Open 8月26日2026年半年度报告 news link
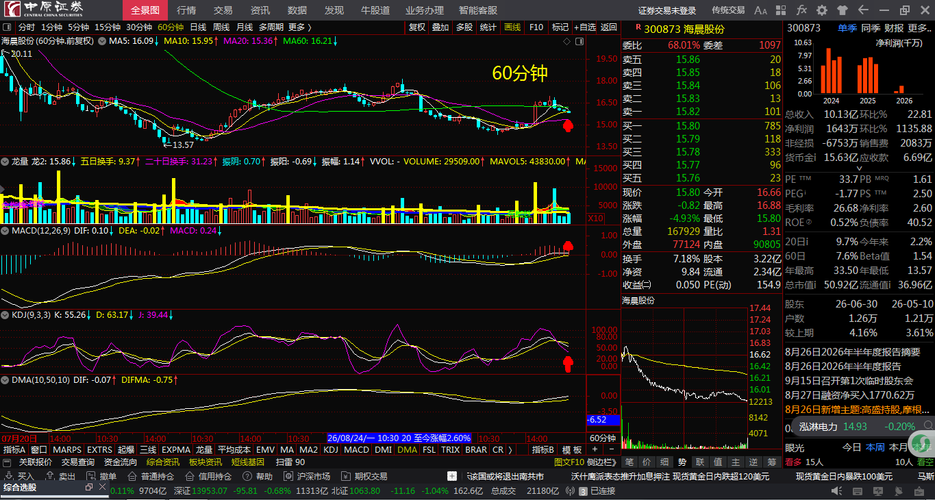Viewport: 935px width, 500px height. [x=843, y=366]
